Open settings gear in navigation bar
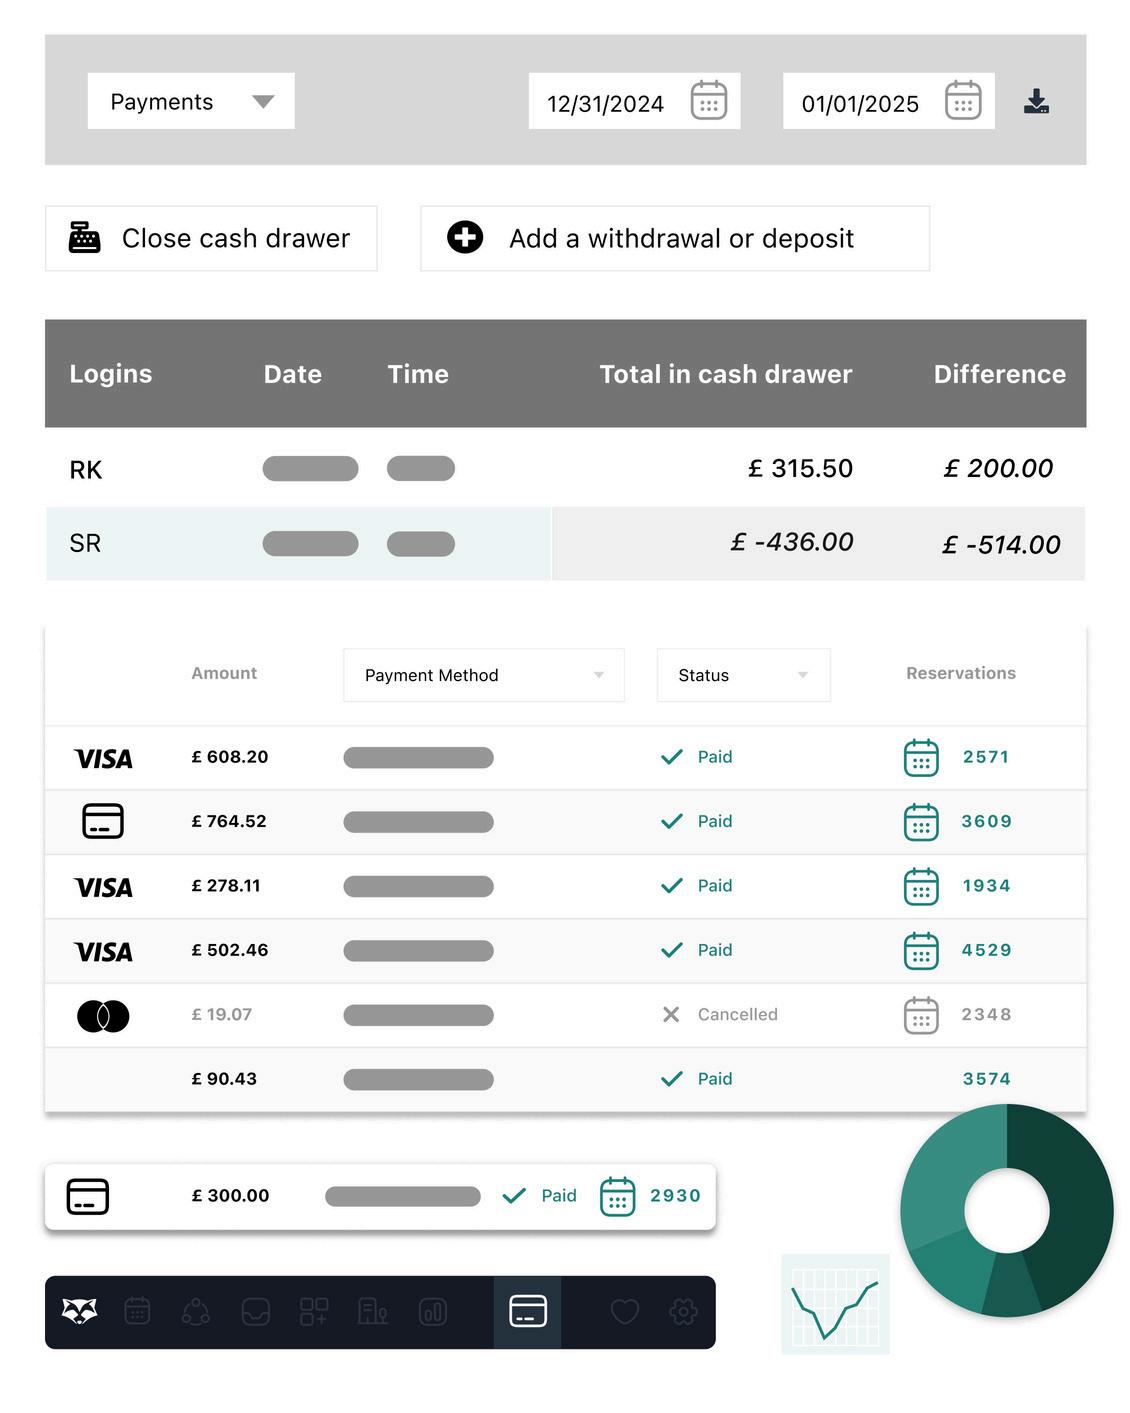1130x1413 pixels. coord(684,1311)
